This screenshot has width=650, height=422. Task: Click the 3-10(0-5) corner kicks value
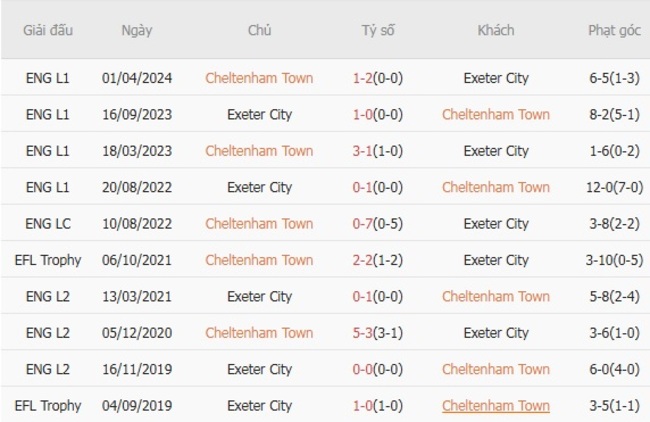tap(614, 260)
